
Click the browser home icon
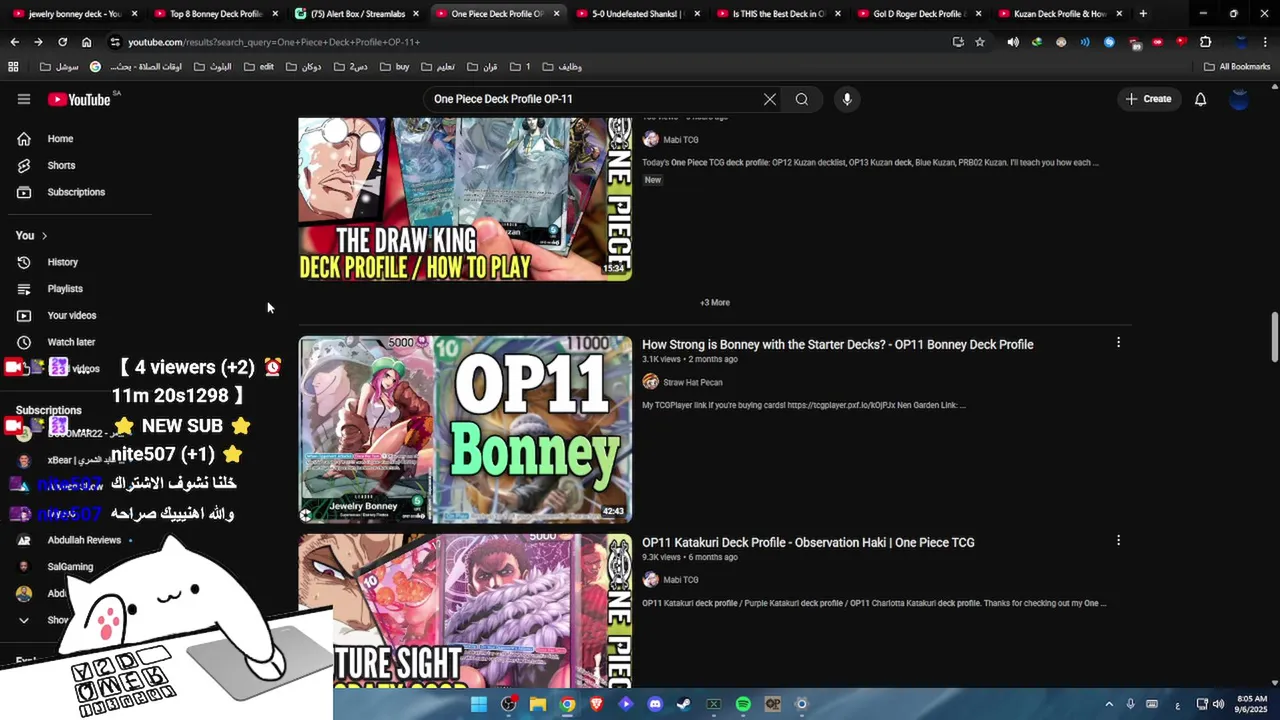coord(87,42)
